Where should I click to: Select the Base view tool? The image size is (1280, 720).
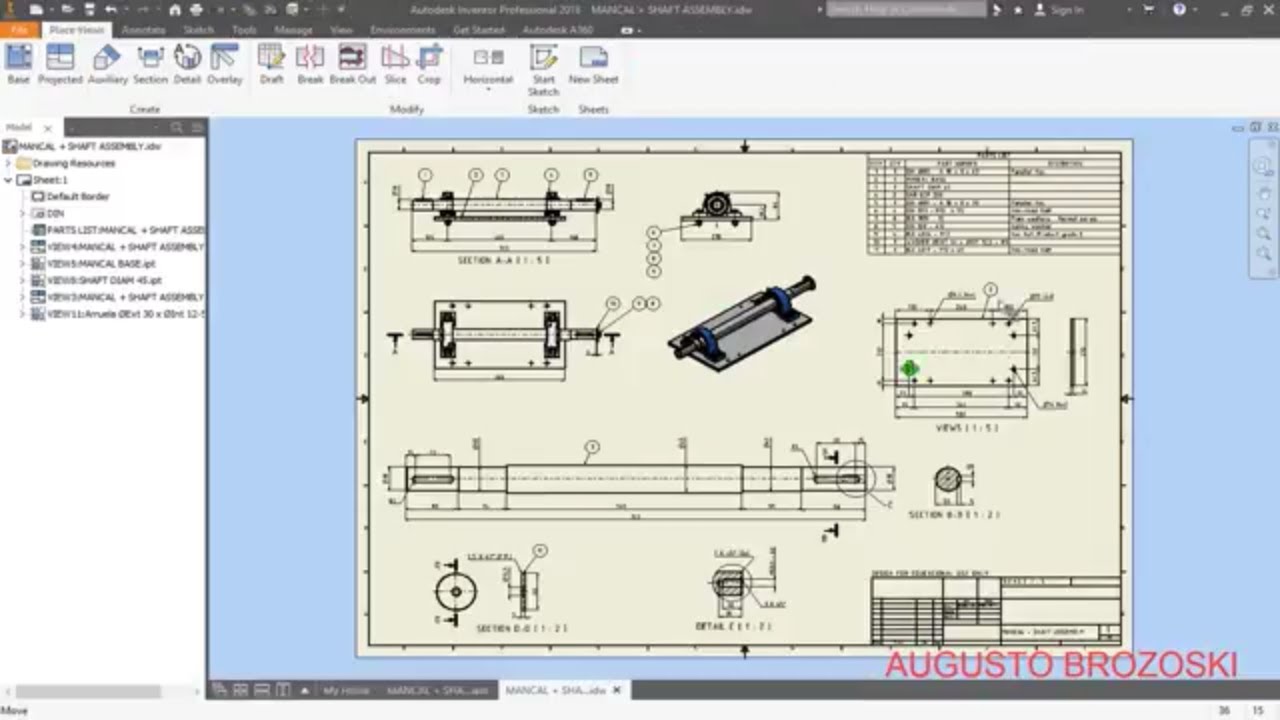19,64
